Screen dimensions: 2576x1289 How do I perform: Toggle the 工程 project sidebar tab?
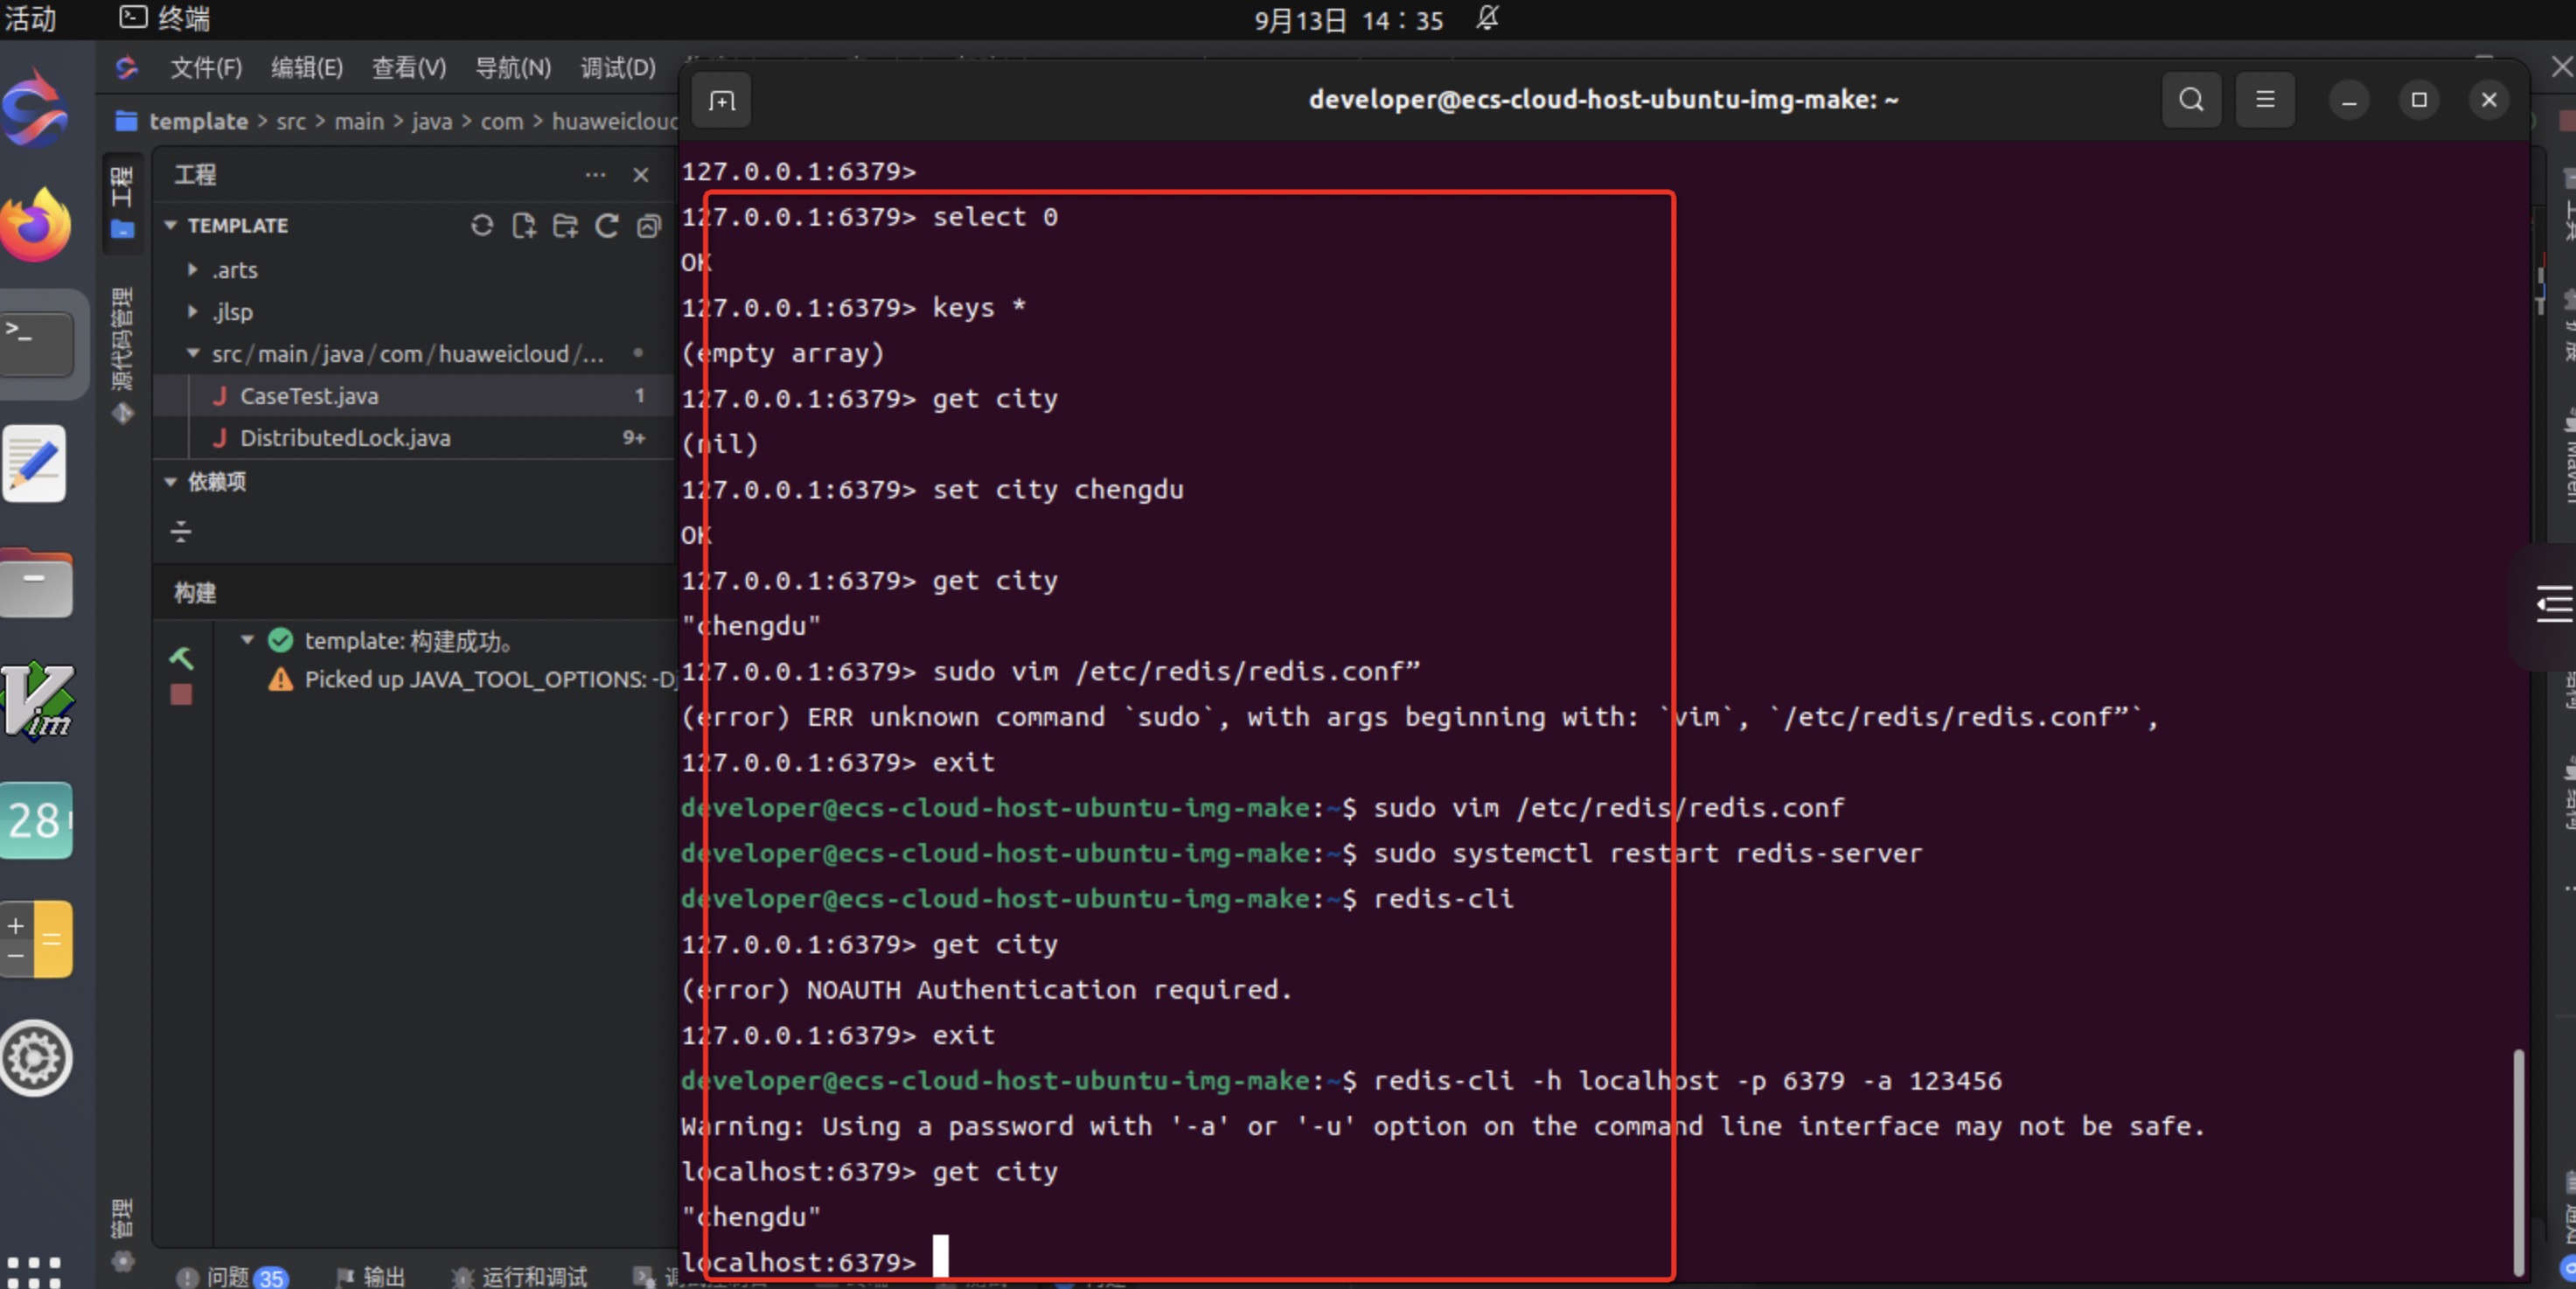[x=122, y=200]
